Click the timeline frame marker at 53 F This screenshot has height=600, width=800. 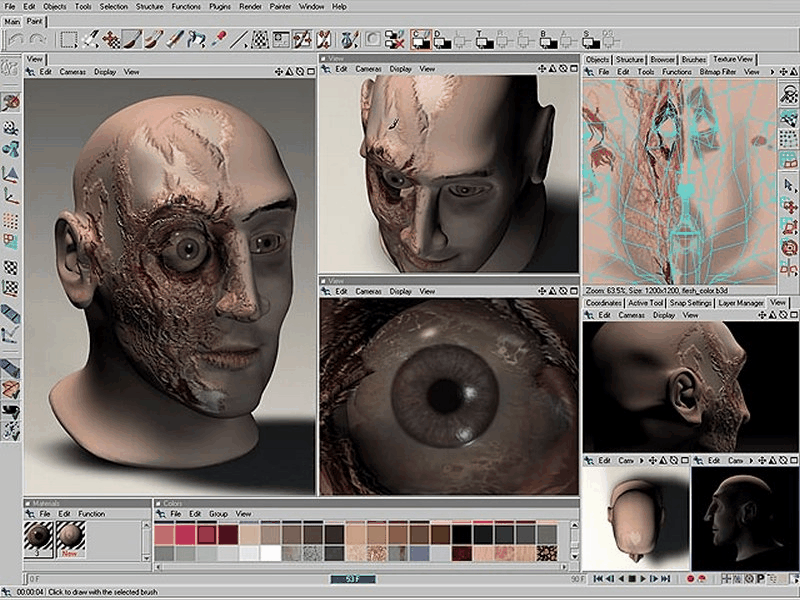[x=353, y=579]
